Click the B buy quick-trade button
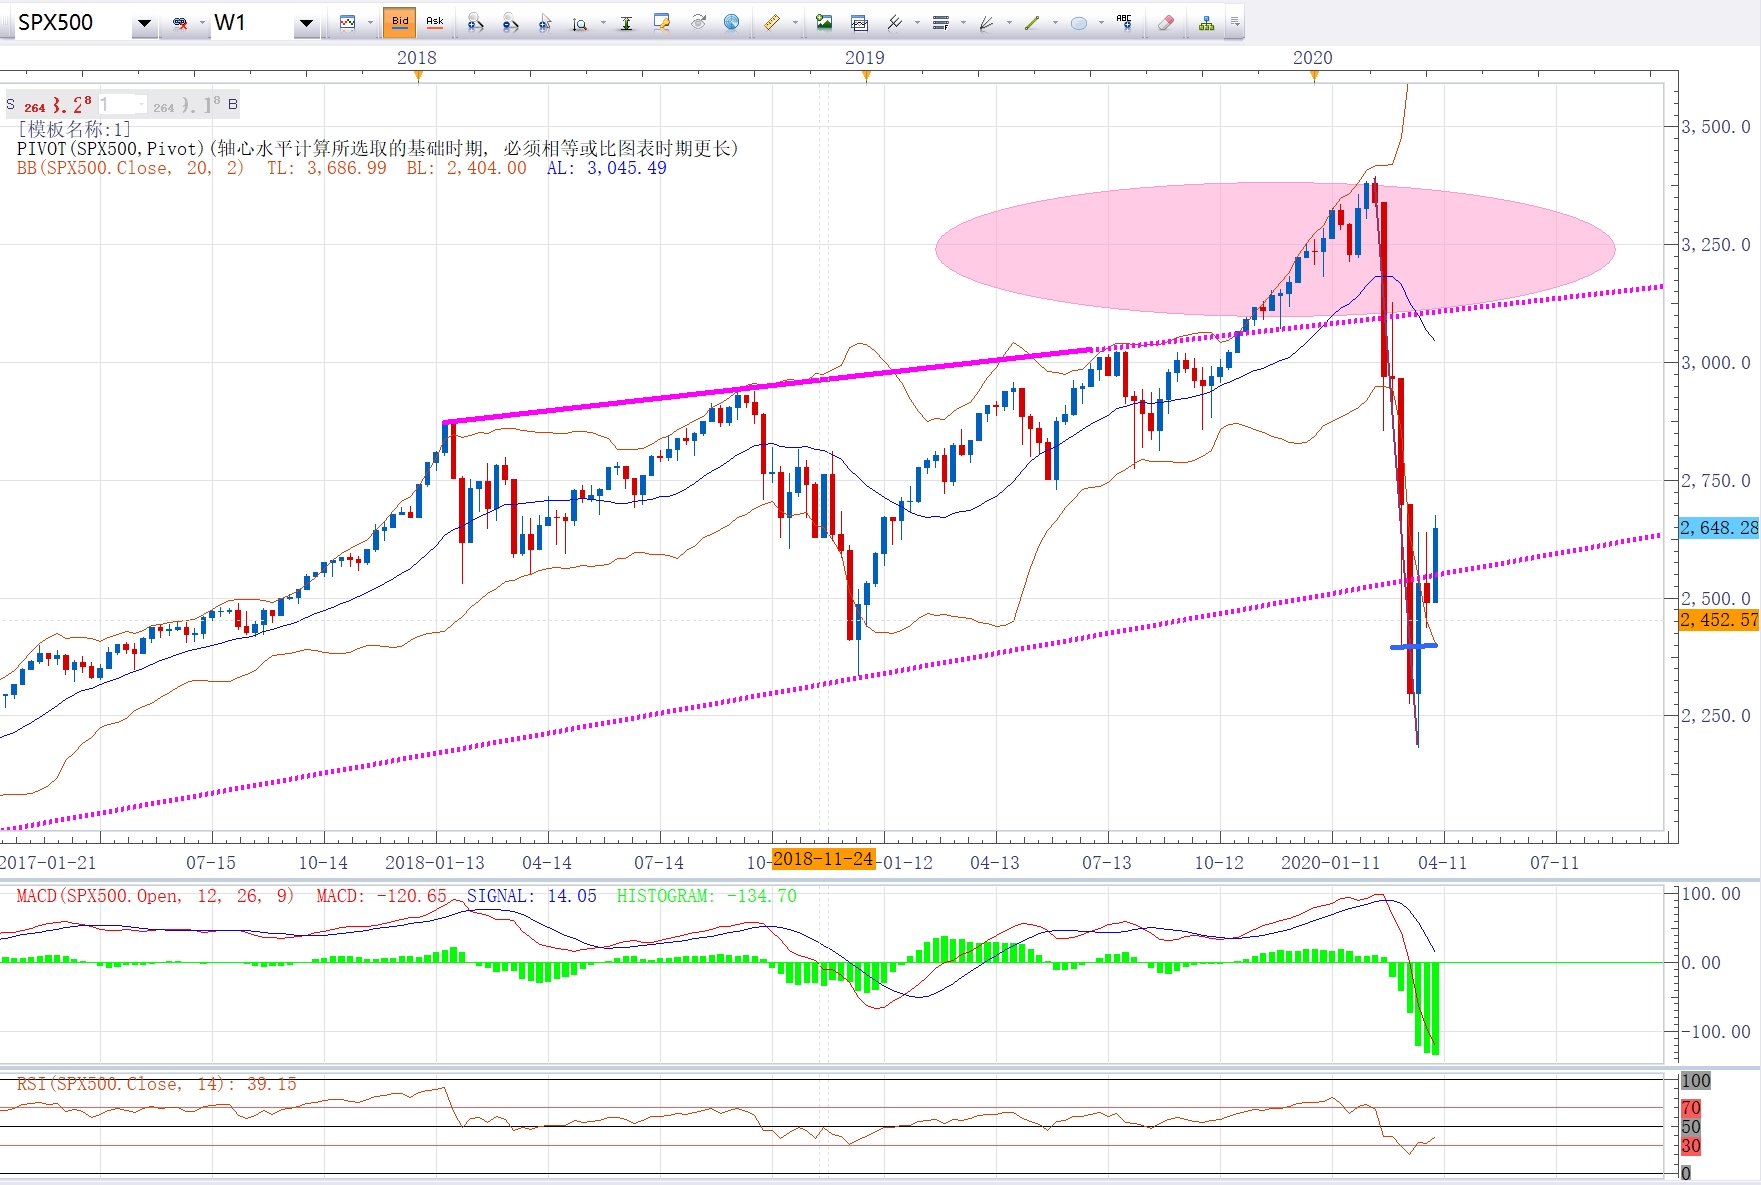The image size is (1761, 1185). (233, 104)
